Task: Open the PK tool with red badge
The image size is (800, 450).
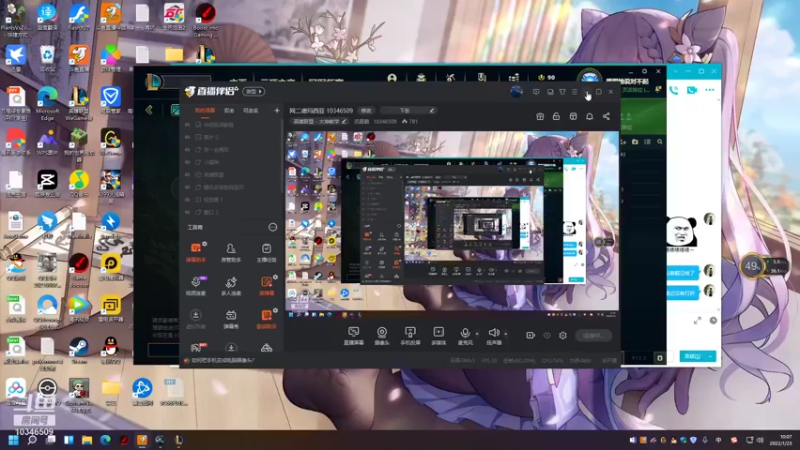Action: (x=196, y=348)
